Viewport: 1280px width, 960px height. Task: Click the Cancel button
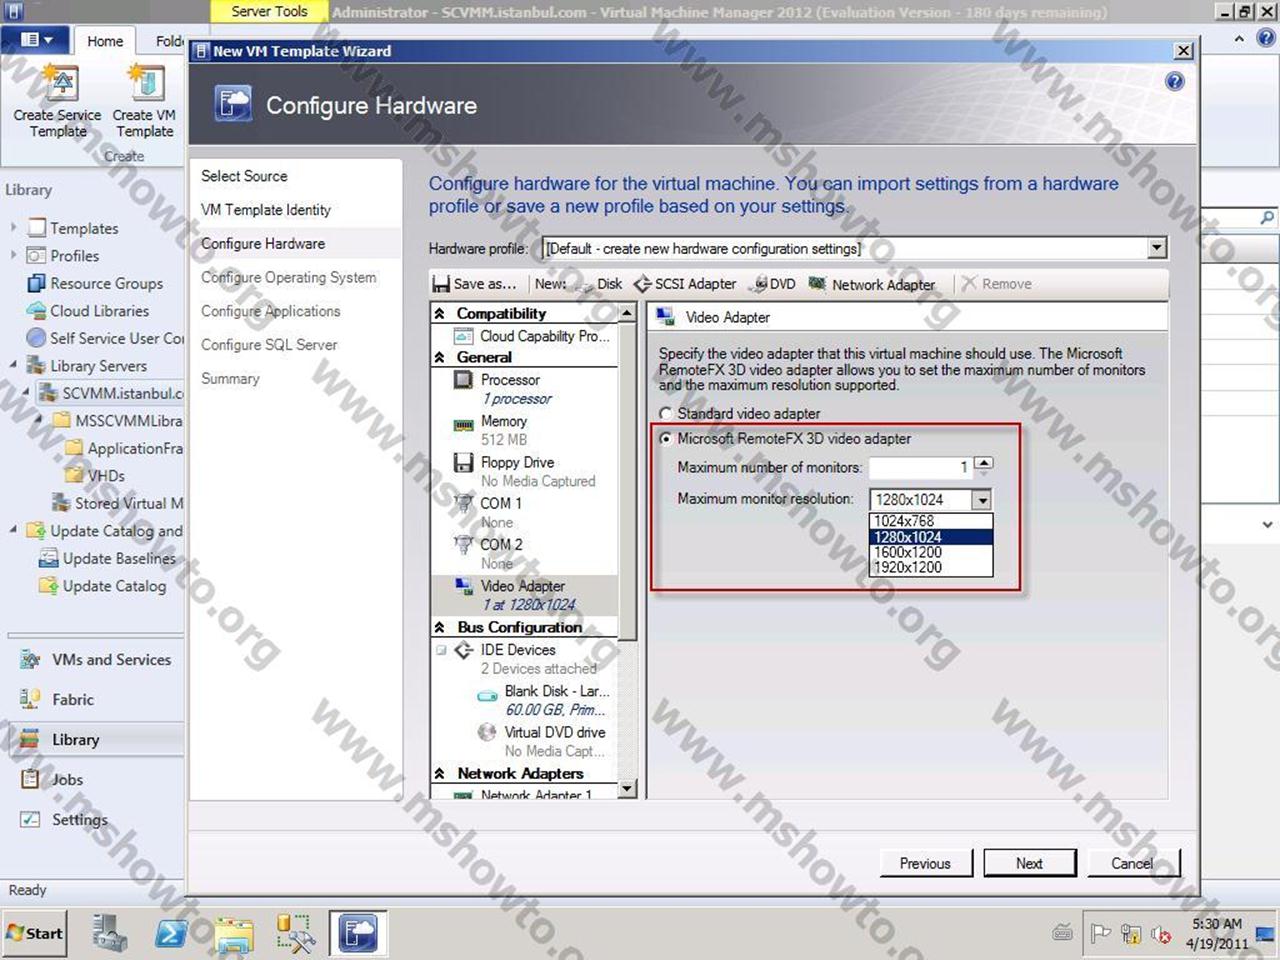(1132, 864)
